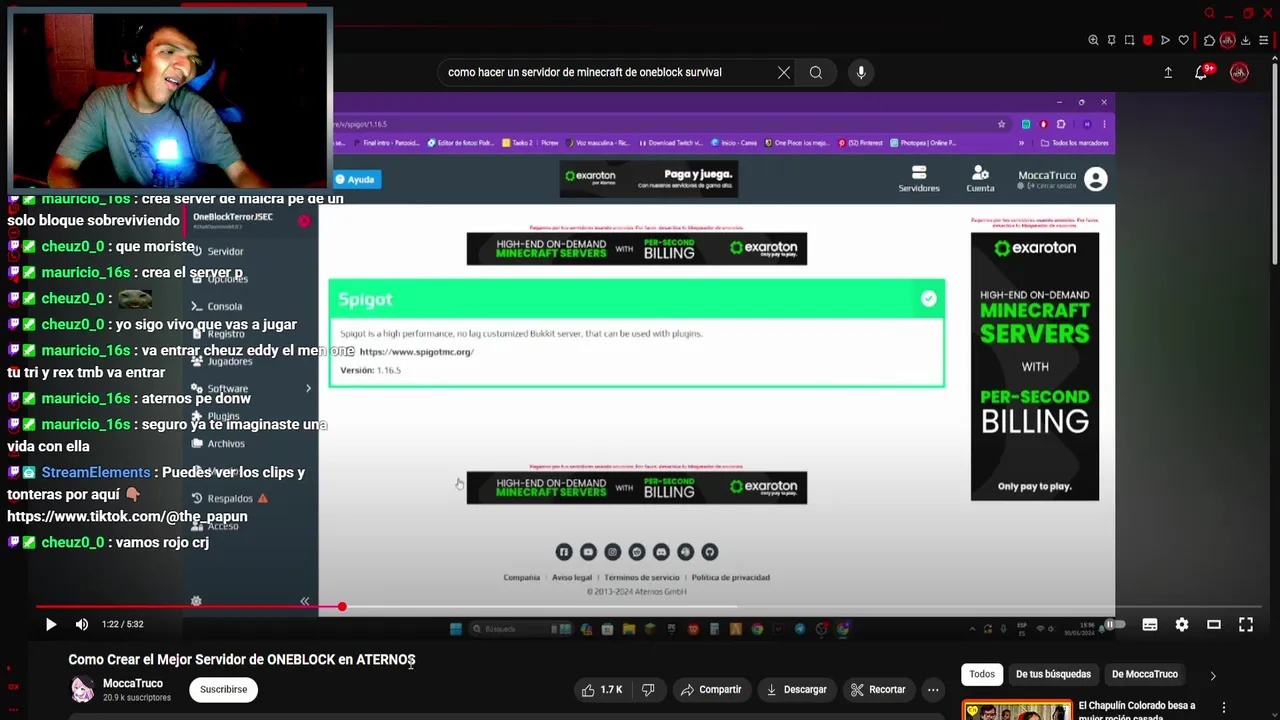Like the video with thumbs up

coord(602,689)
